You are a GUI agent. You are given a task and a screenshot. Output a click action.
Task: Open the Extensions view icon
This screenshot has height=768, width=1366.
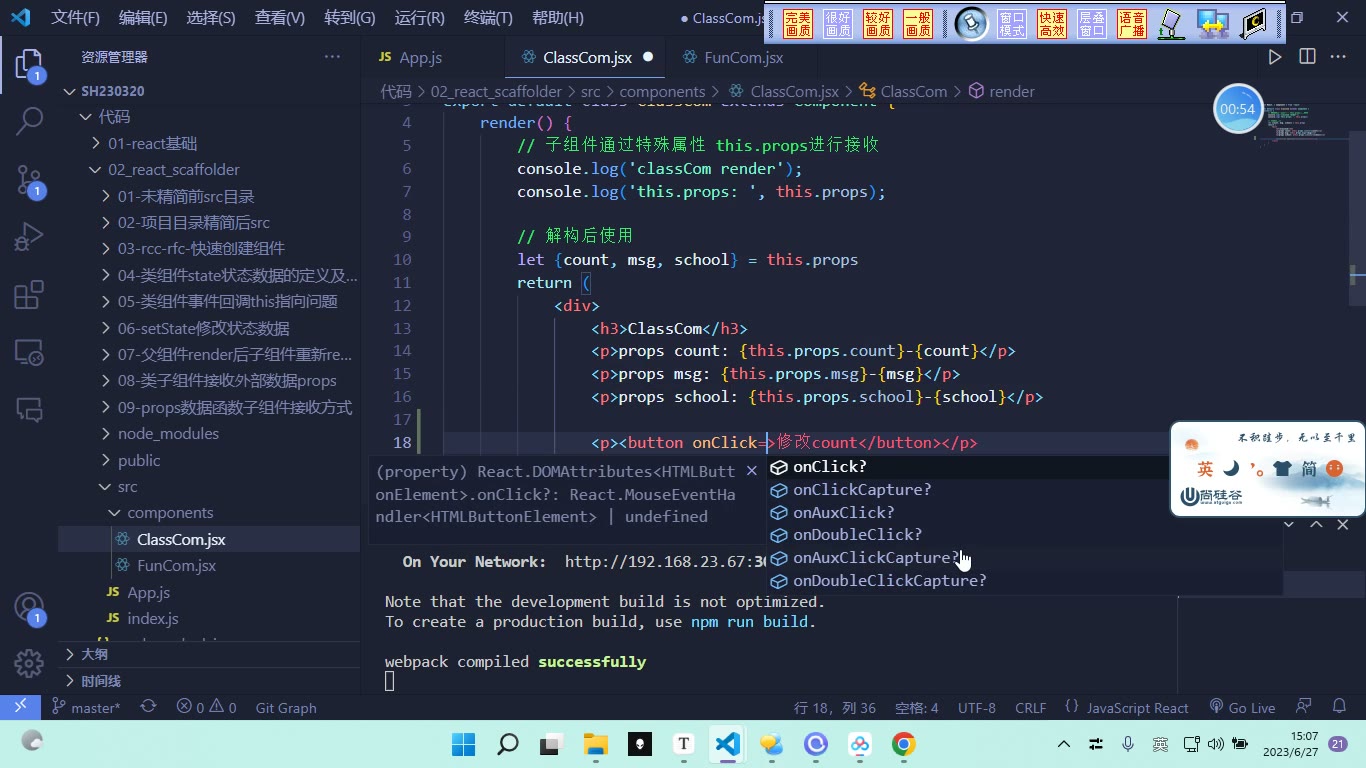[x=29, y=295]
